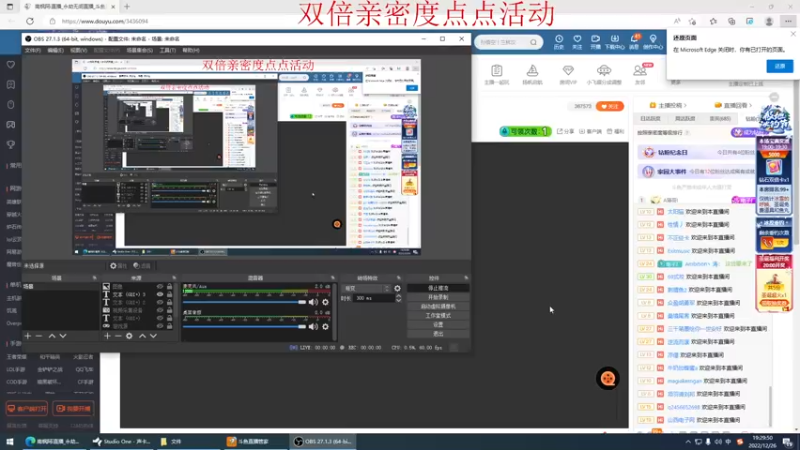
Task: Undock the 来源 panel via corner icon
Action: [x=174, y=278]
